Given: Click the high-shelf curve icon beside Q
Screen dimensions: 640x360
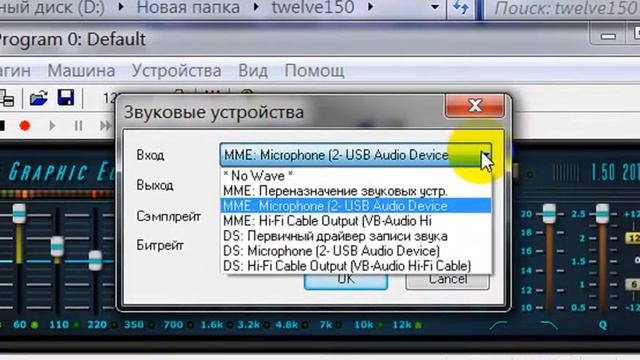Looking at the screenshot, I should coord(549,325).
